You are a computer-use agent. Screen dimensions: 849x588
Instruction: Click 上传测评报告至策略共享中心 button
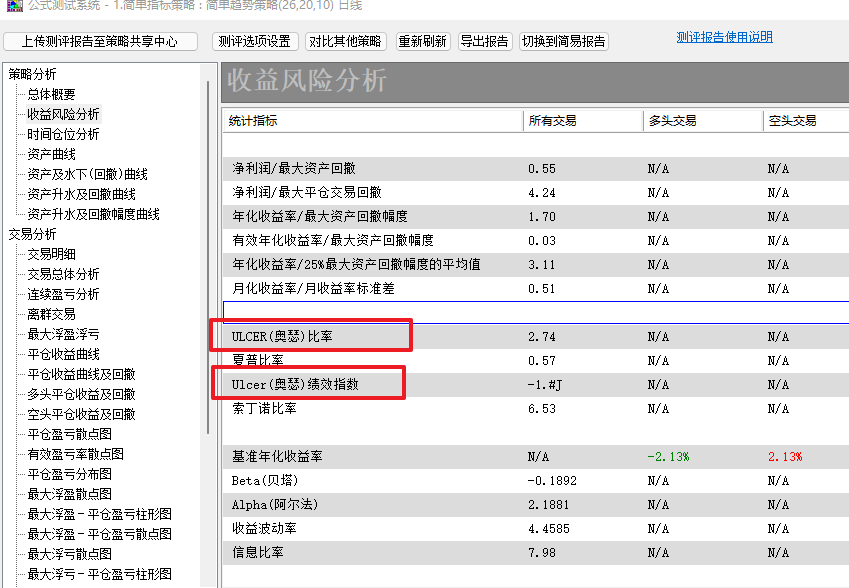[100, 42]
